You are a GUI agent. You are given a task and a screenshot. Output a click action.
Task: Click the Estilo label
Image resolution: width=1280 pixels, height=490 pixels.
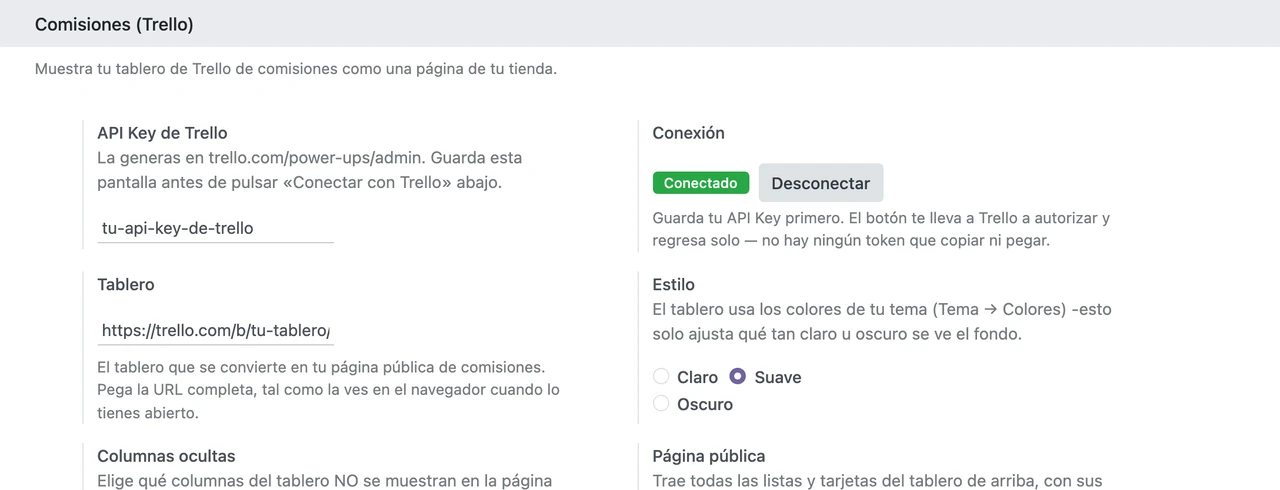(673, 284)
